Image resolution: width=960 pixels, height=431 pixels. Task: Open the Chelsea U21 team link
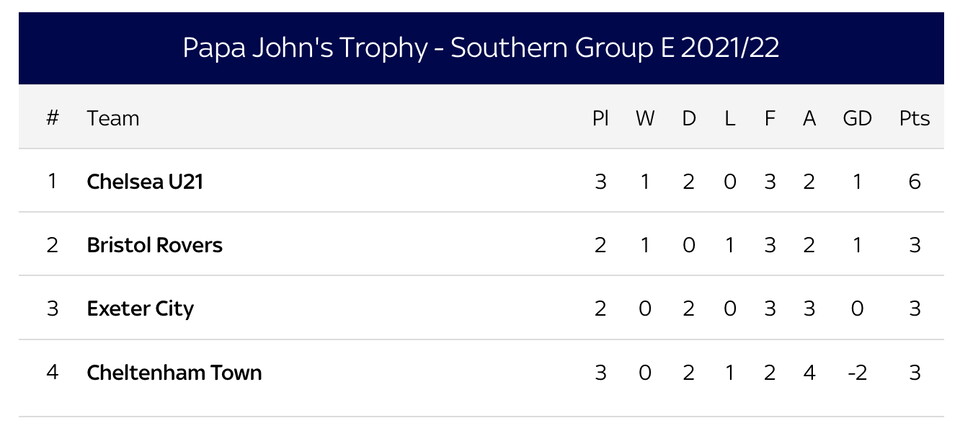[144, 182]
